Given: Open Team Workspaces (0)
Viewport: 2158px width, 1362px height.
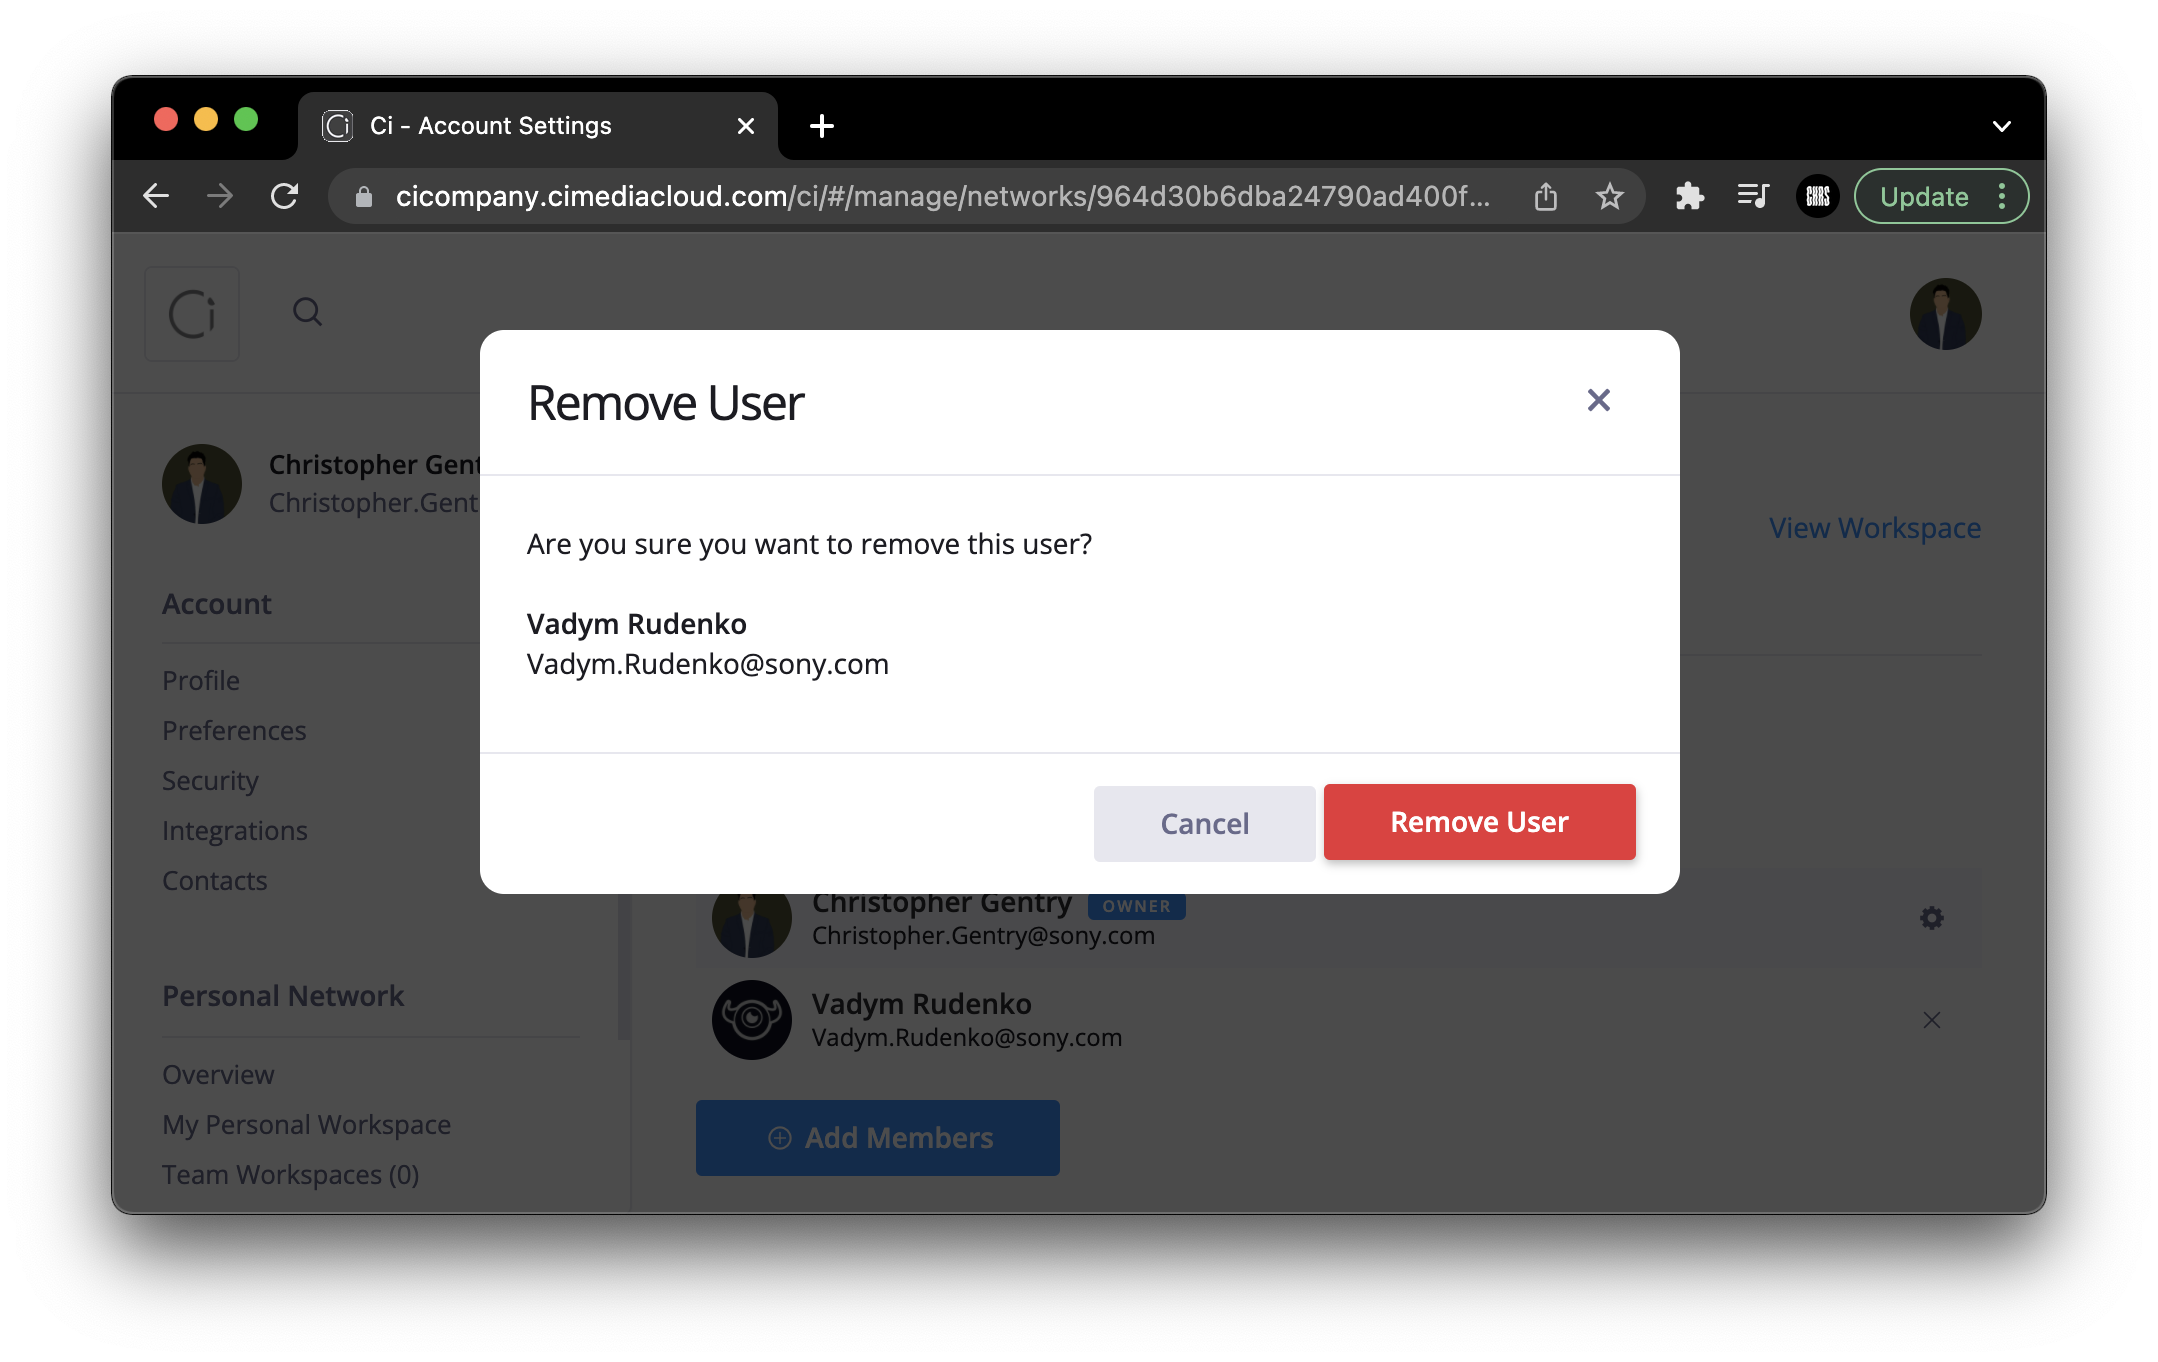Looking at the screenshot, I should point(290,1174).
